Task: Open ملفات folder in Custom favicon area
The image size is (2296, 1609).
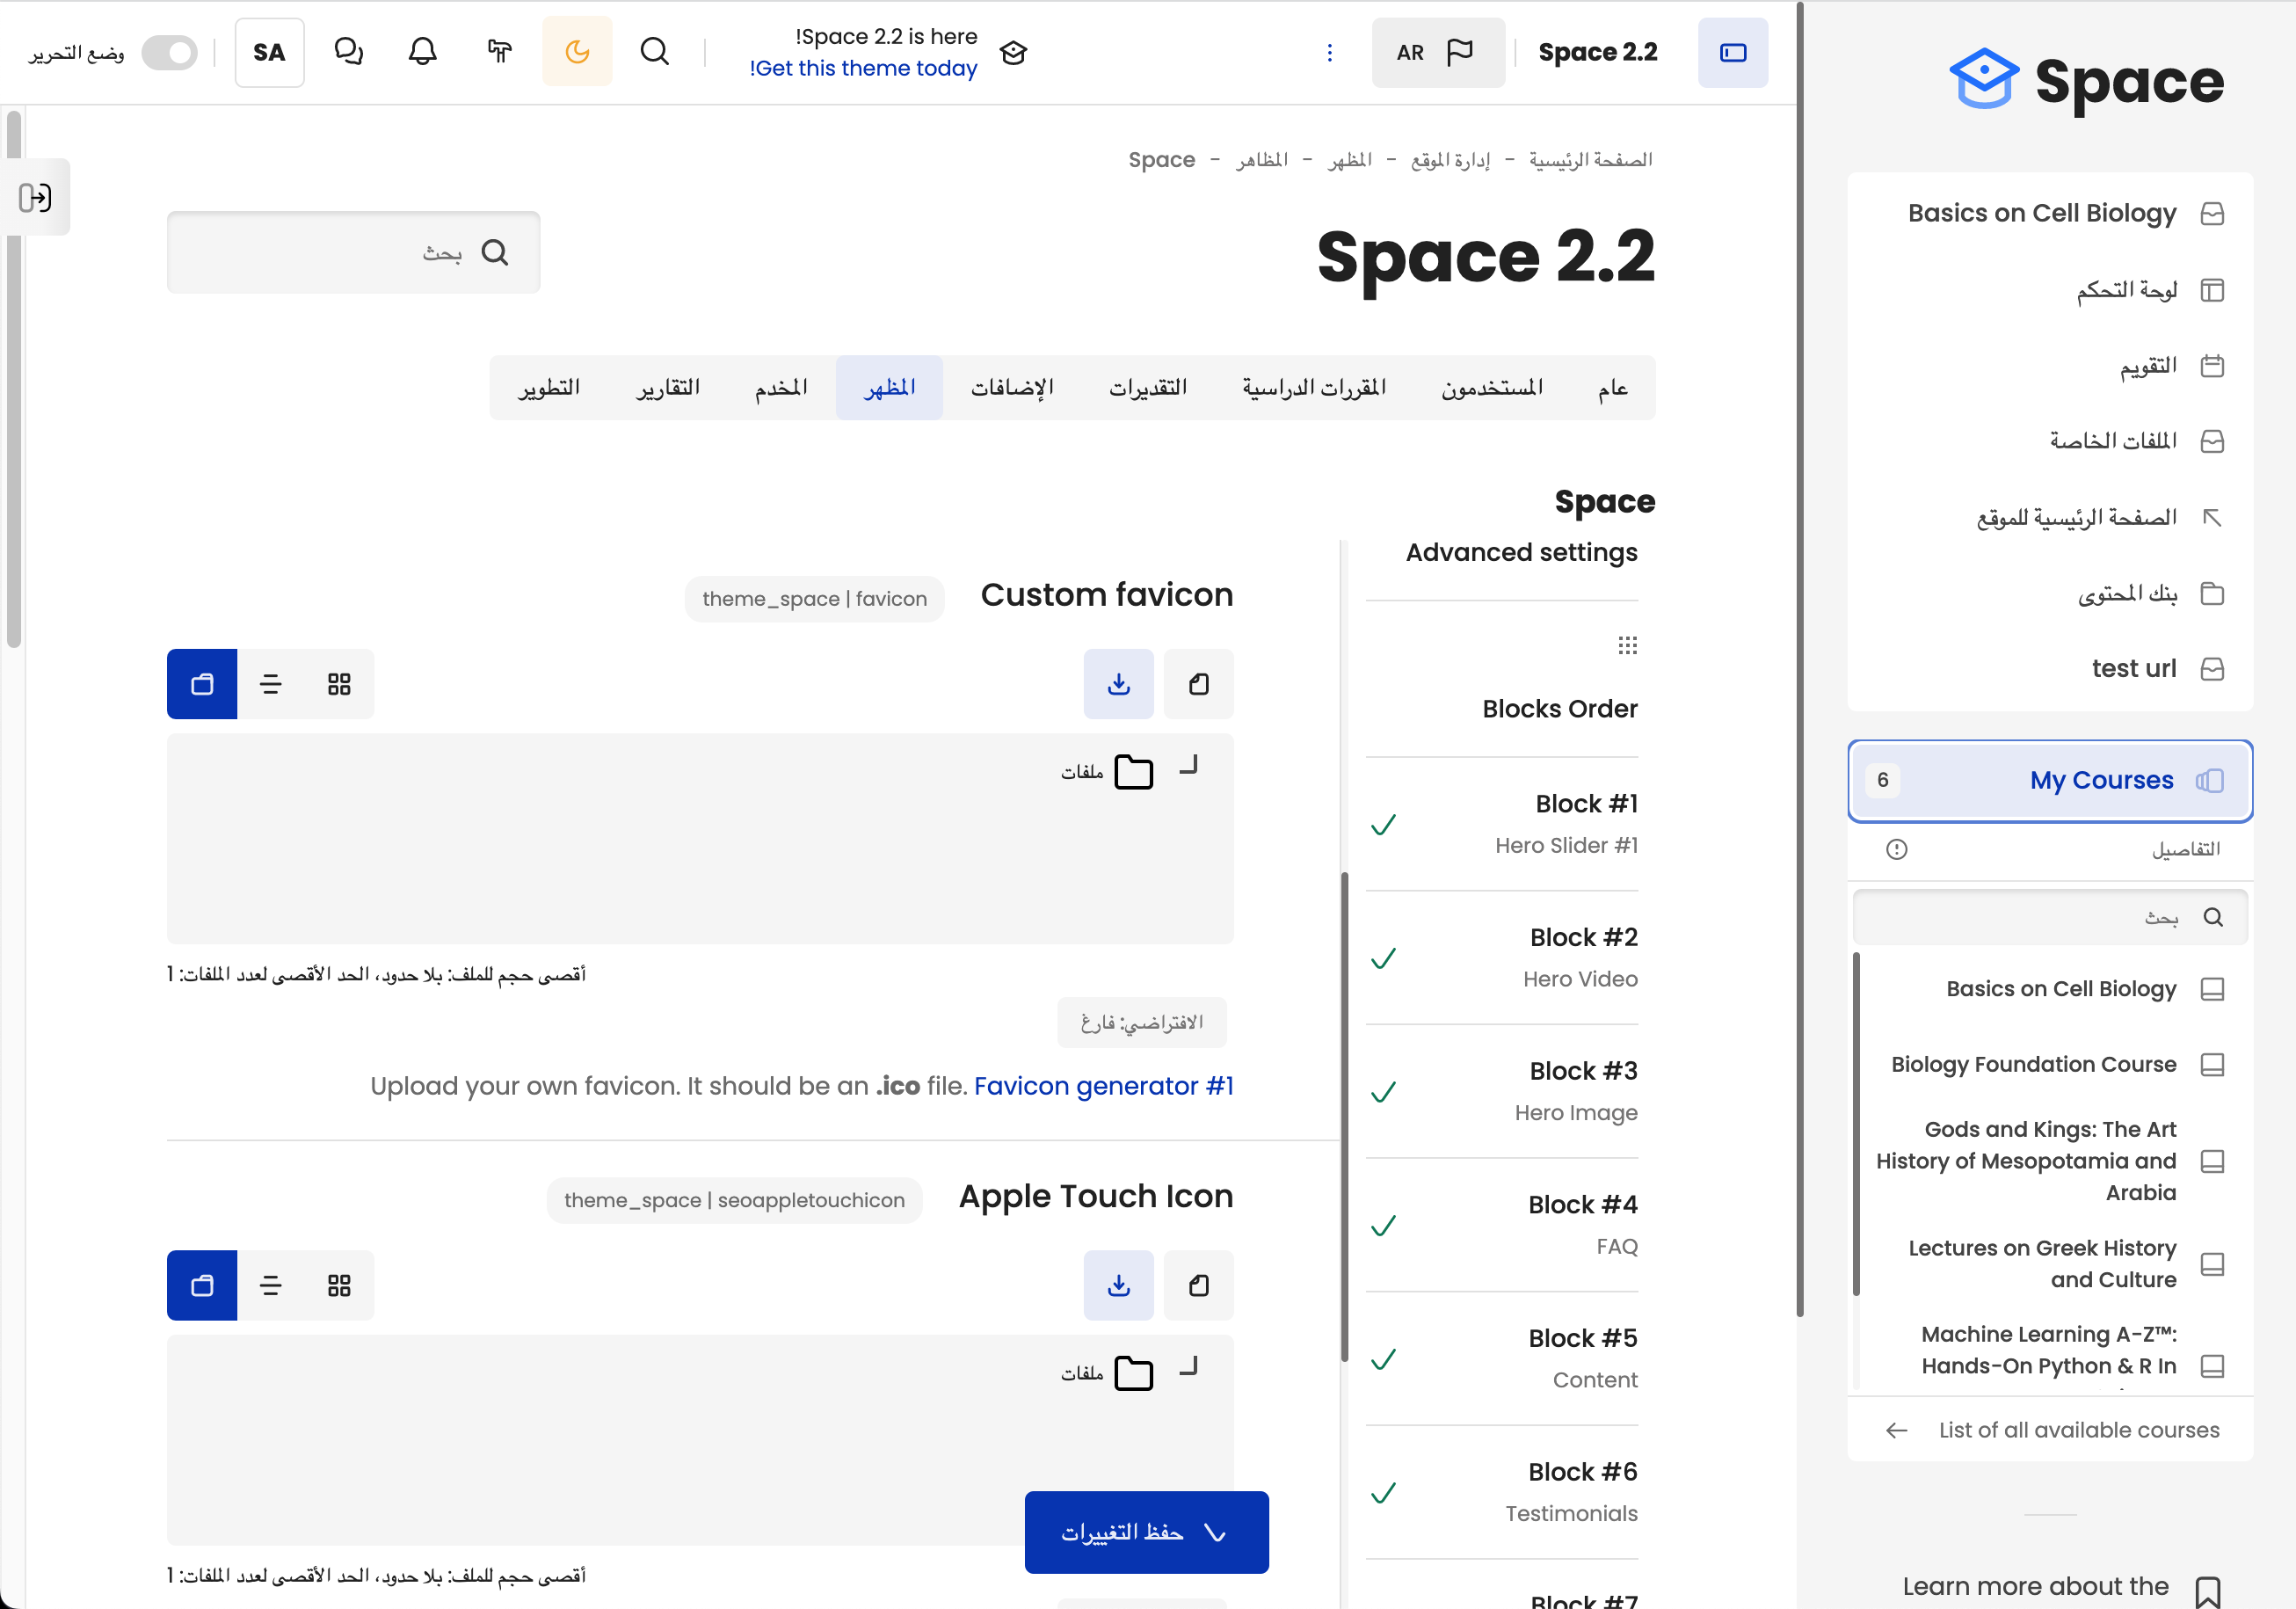Action: pyautogui.click(x=1108, y=772)
